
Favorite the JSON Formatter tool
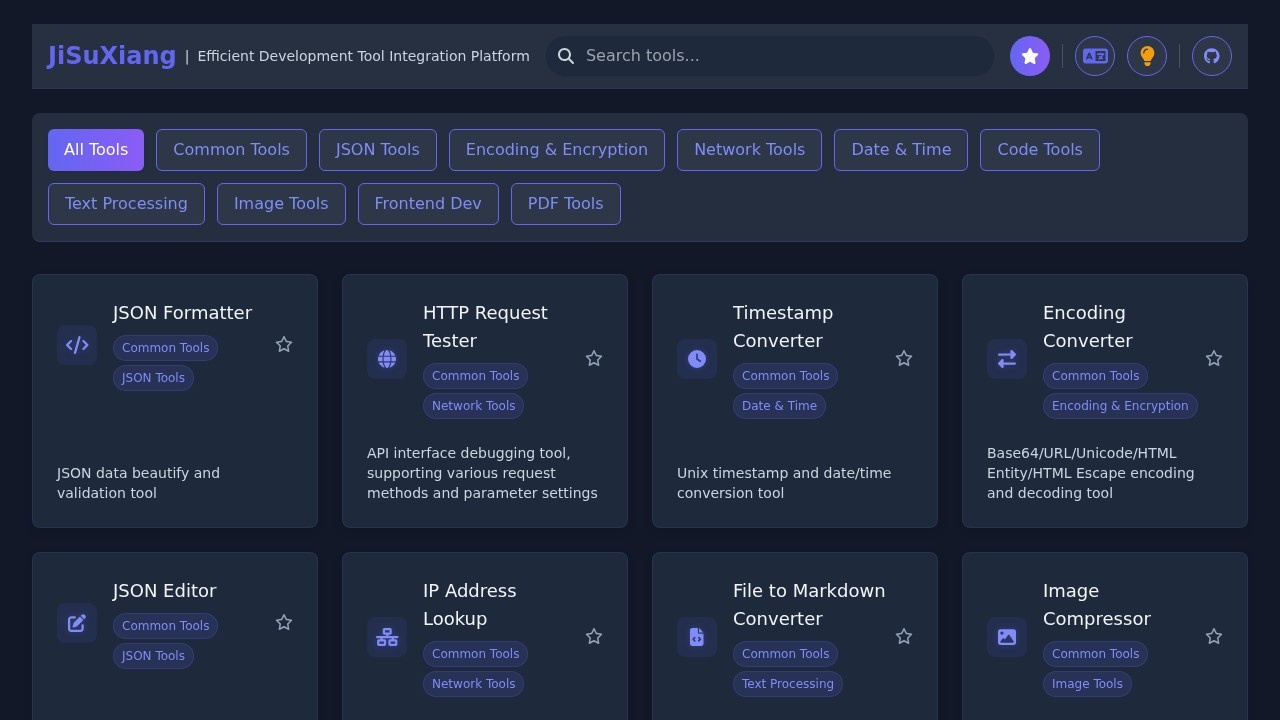coord(284,345)
